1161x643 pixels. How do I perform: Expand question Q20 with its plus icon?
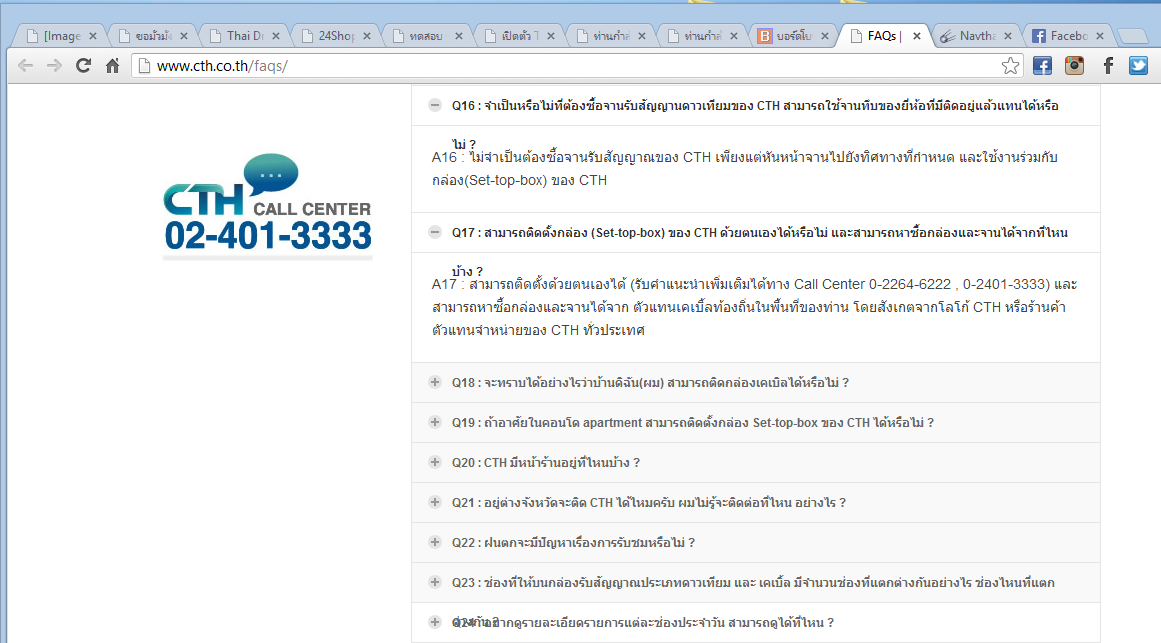pos(435,462)
